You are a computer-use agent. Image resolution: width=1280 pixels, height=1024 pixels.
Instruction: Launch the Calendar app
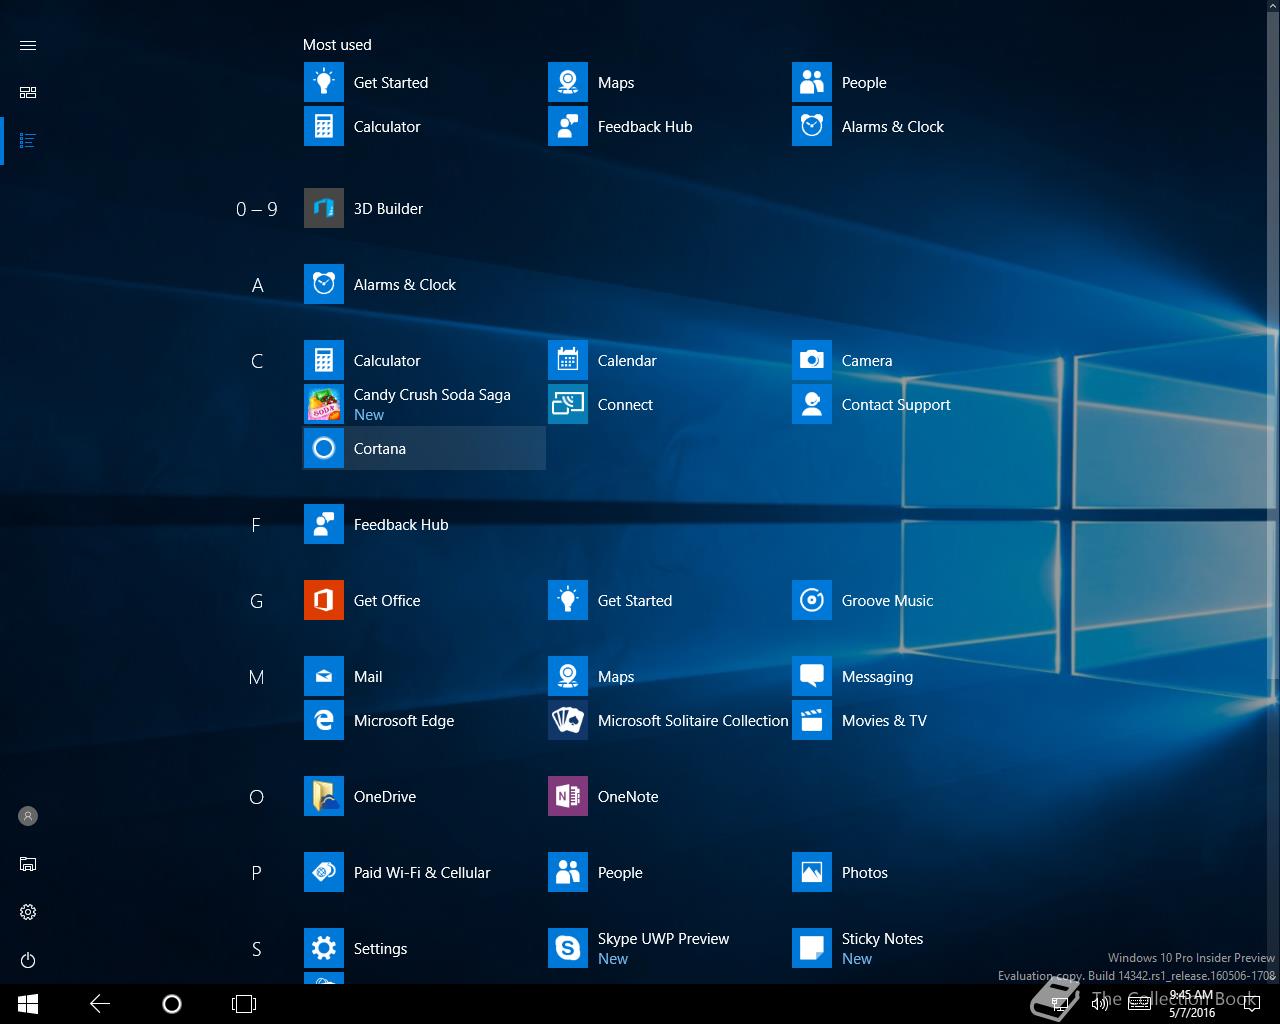coord(668,360)
